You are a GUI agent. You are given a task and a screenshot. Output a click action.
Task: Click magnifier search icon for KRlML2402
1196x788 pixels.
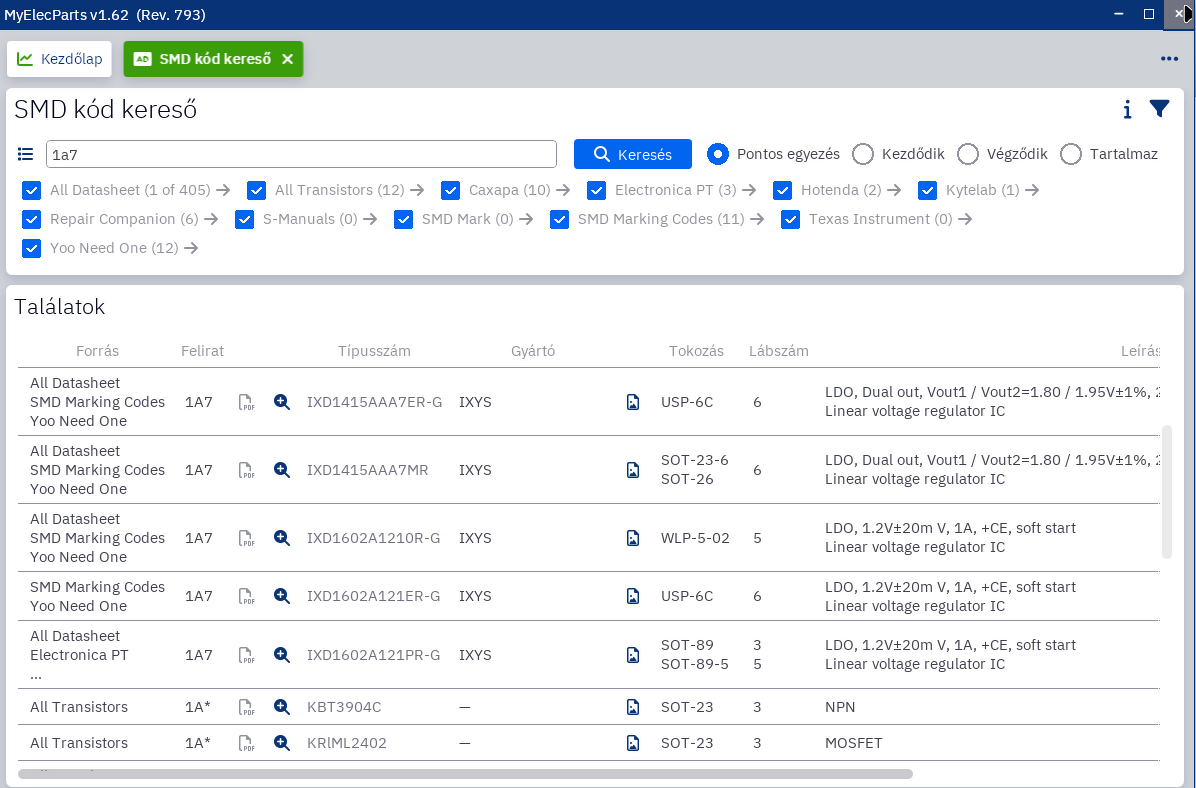pyautogui.click(x=282, y=742)
